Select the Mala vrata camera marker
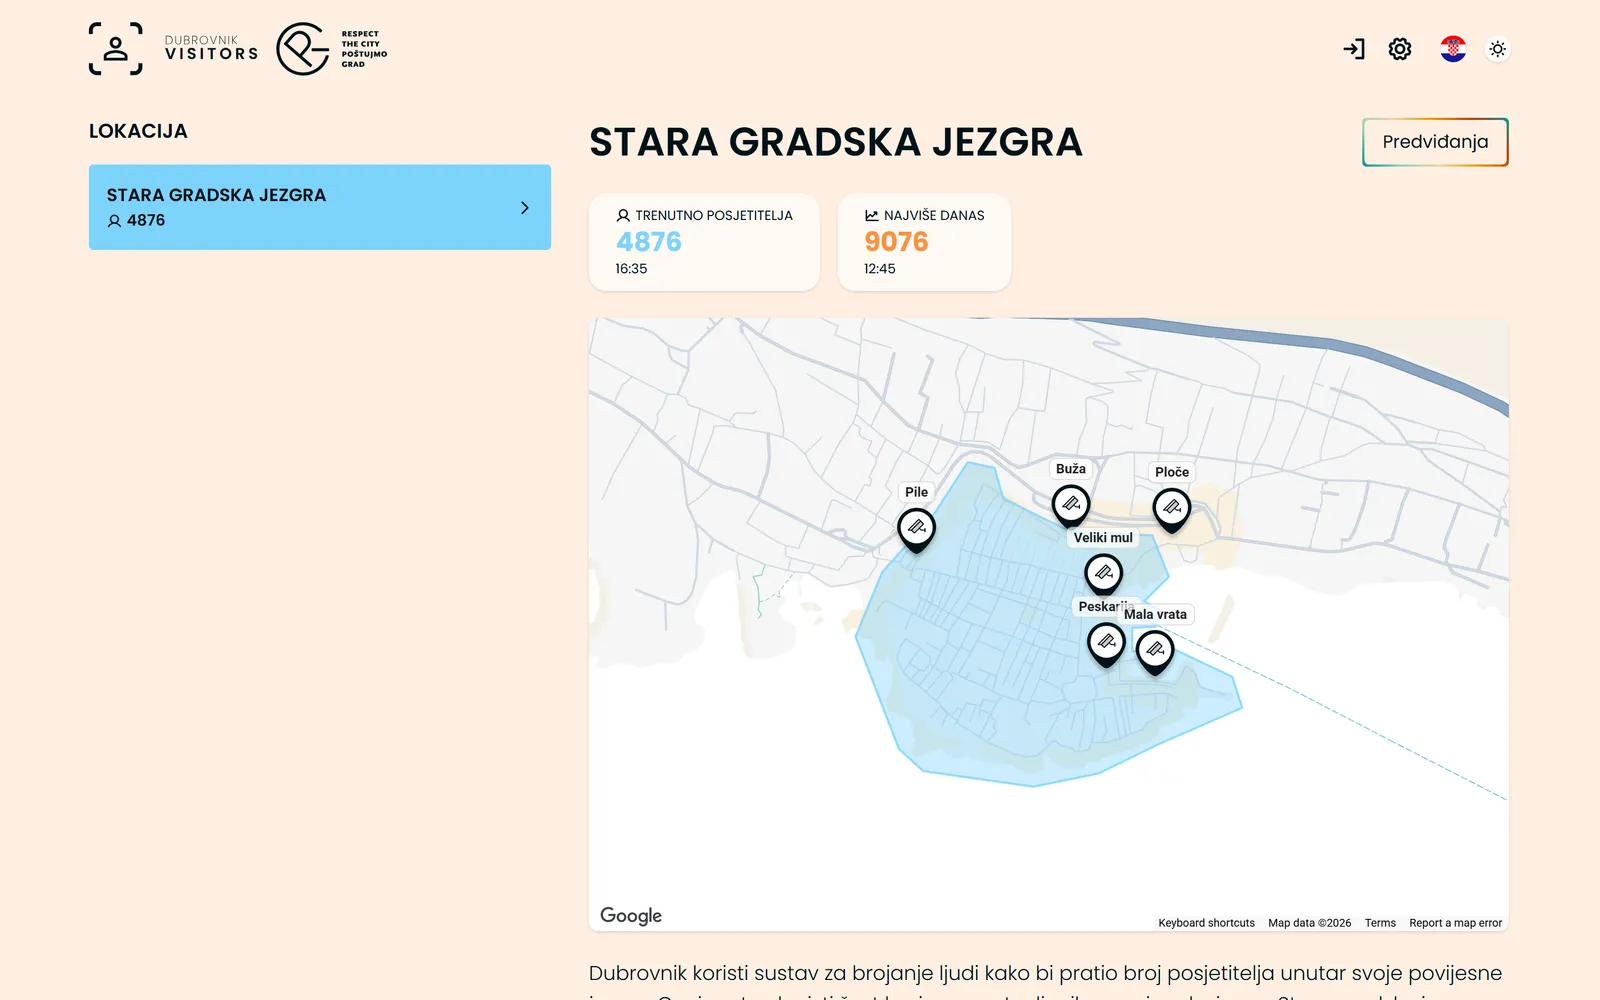 point(1155,651)
